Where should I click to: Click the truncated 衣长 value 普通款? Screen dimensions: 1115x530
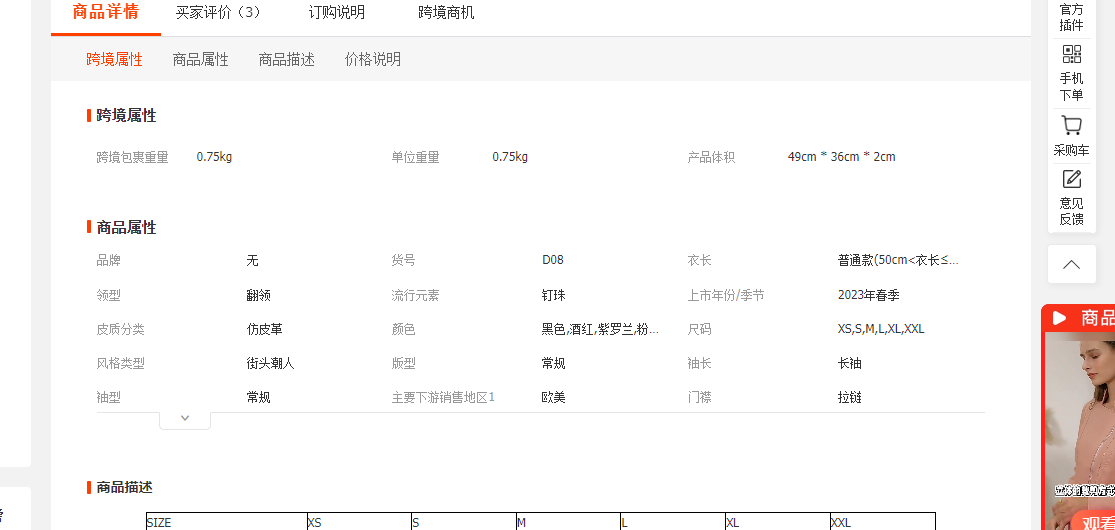coord(897,260)
